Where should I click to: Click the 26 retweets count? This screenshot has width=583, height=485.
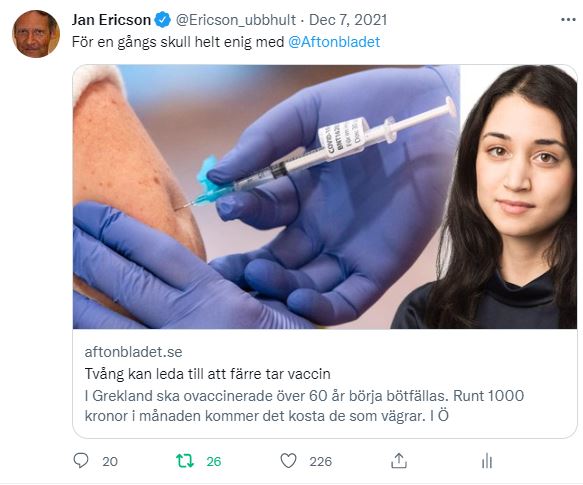coord(214,462)
